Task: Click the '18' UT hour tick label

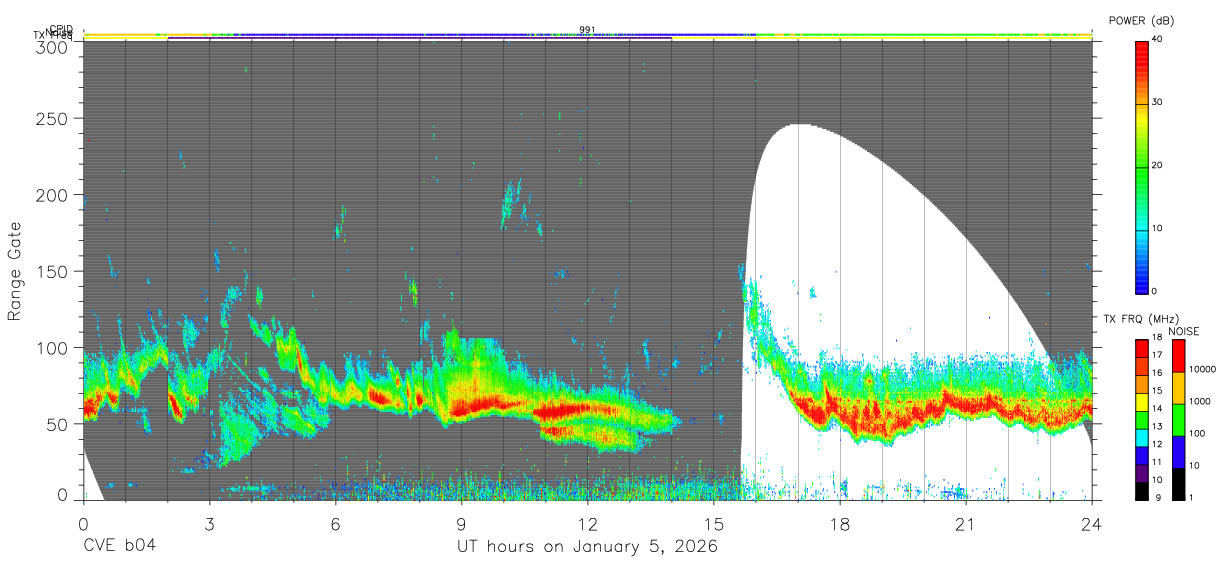Action: coord(840,524)
